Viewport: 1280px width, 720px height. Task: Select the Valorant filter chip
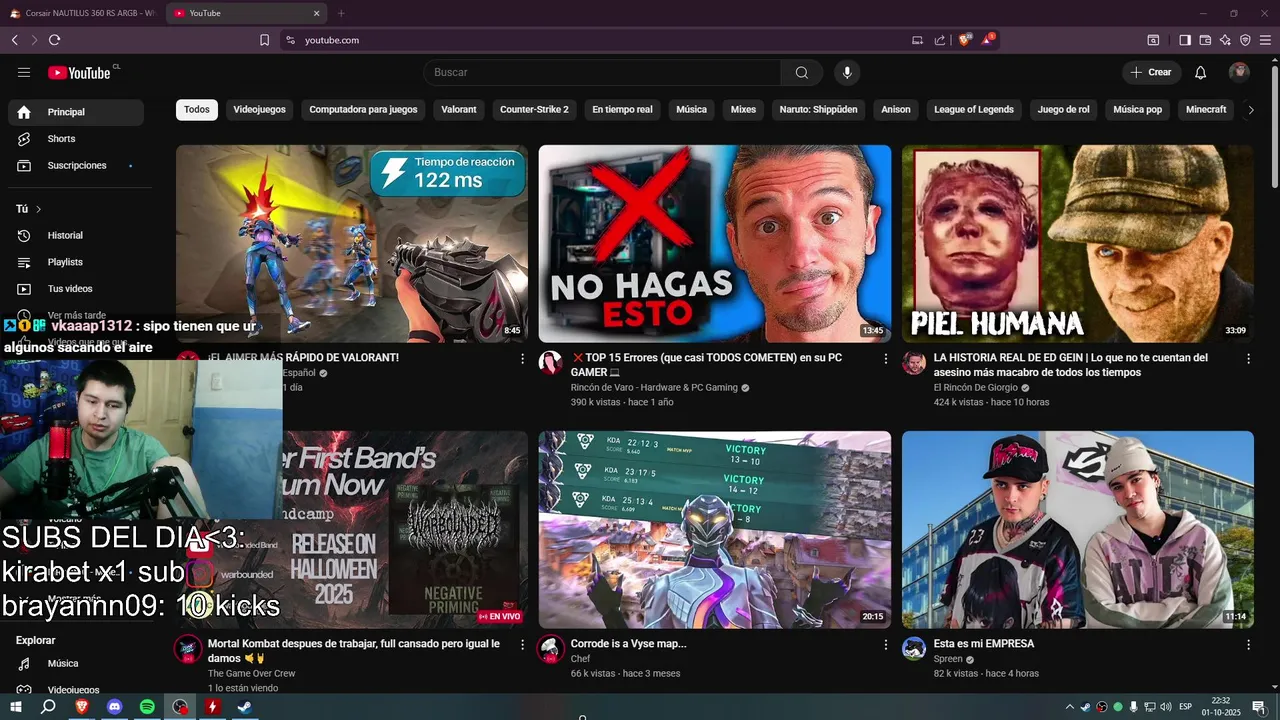[x=459, y=110]
